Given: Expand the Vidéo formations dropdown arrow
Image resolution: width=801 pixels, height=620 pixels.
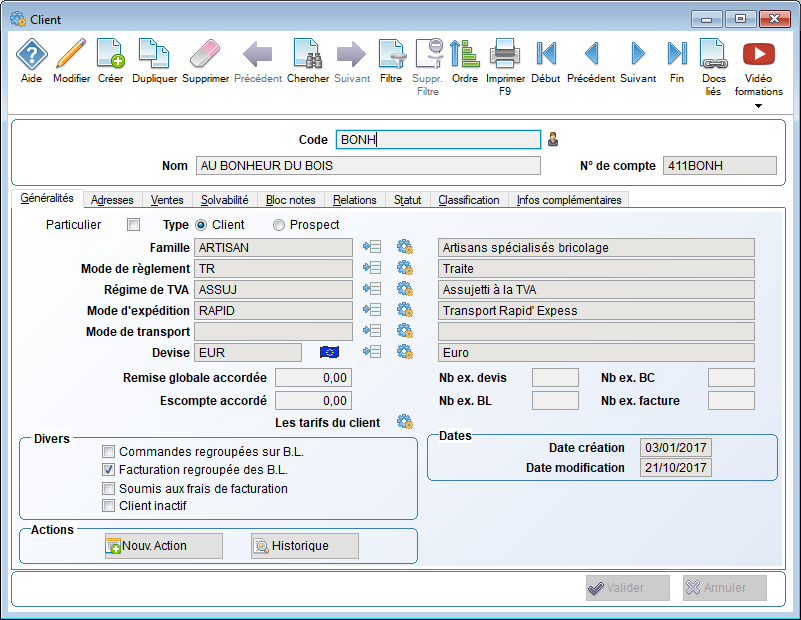Looking at the screenshot, I should pos(759,106).
